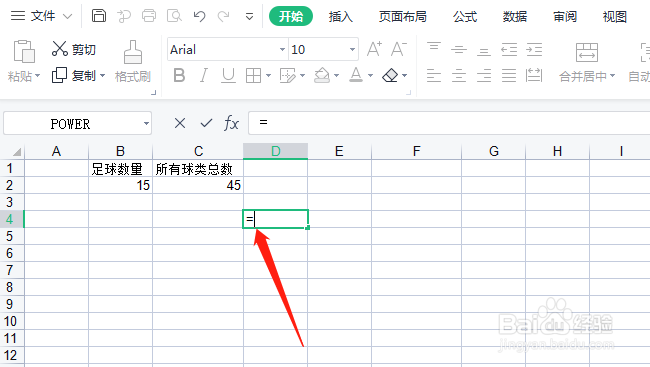Click the 复制 copy button
The width and height of the screenshot is (650, 367).
[x=74, y=75]
